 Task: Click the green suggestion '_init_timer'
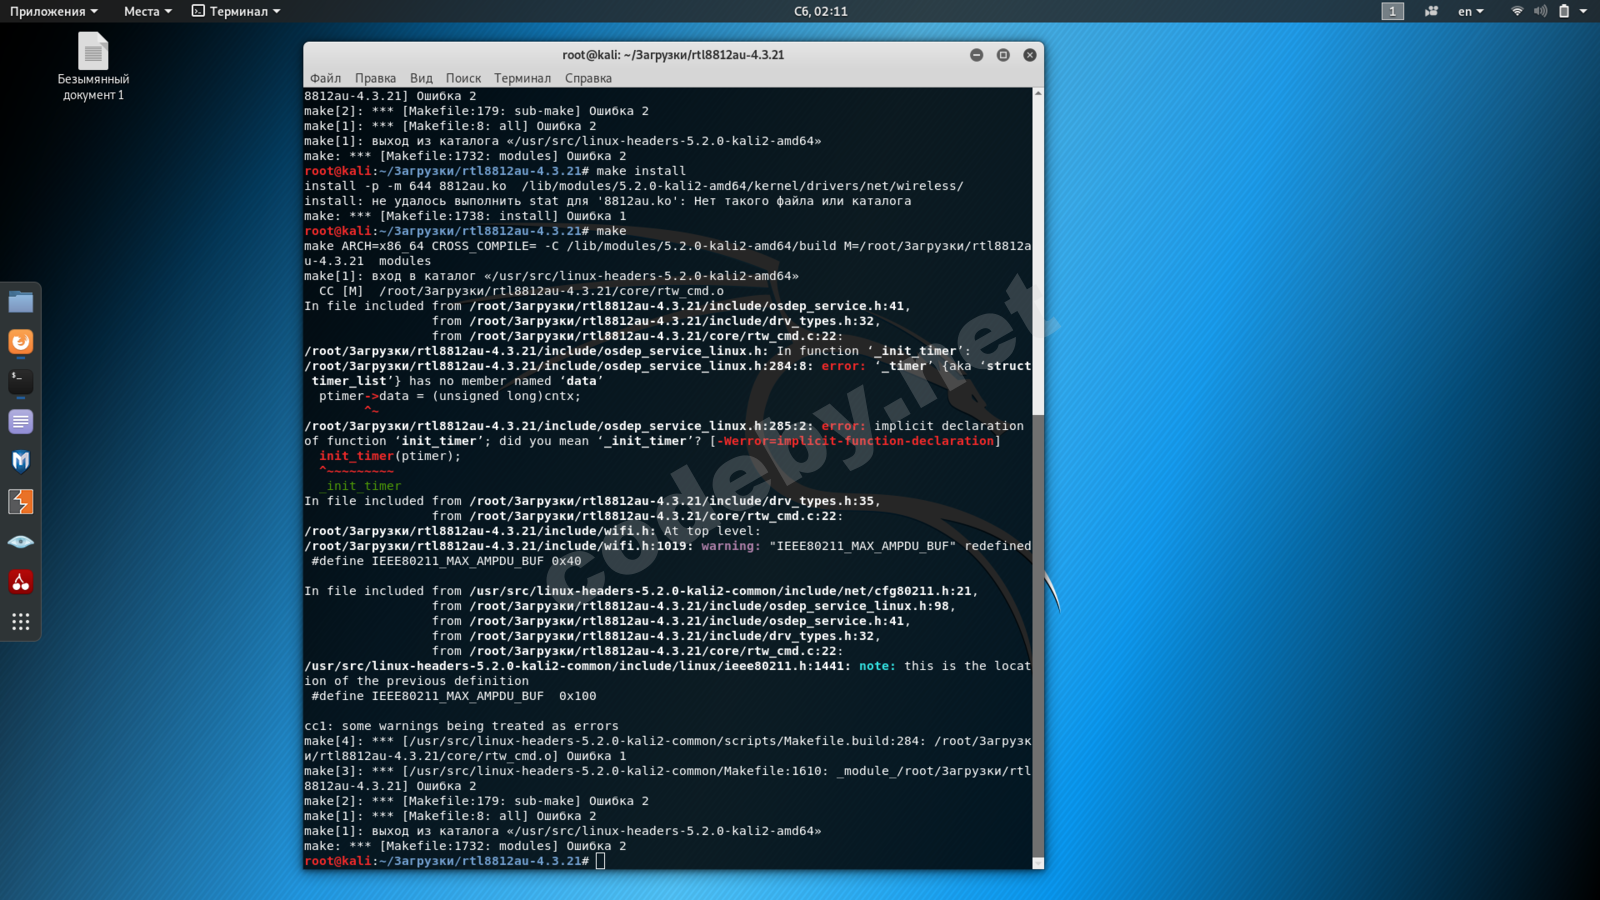coord(360,486)
